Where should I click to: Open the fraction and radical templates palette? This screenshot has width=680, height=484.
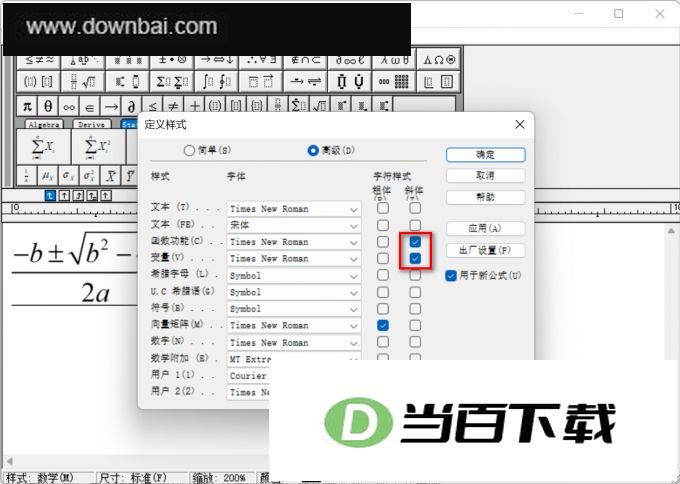click(x=83, y=82)
